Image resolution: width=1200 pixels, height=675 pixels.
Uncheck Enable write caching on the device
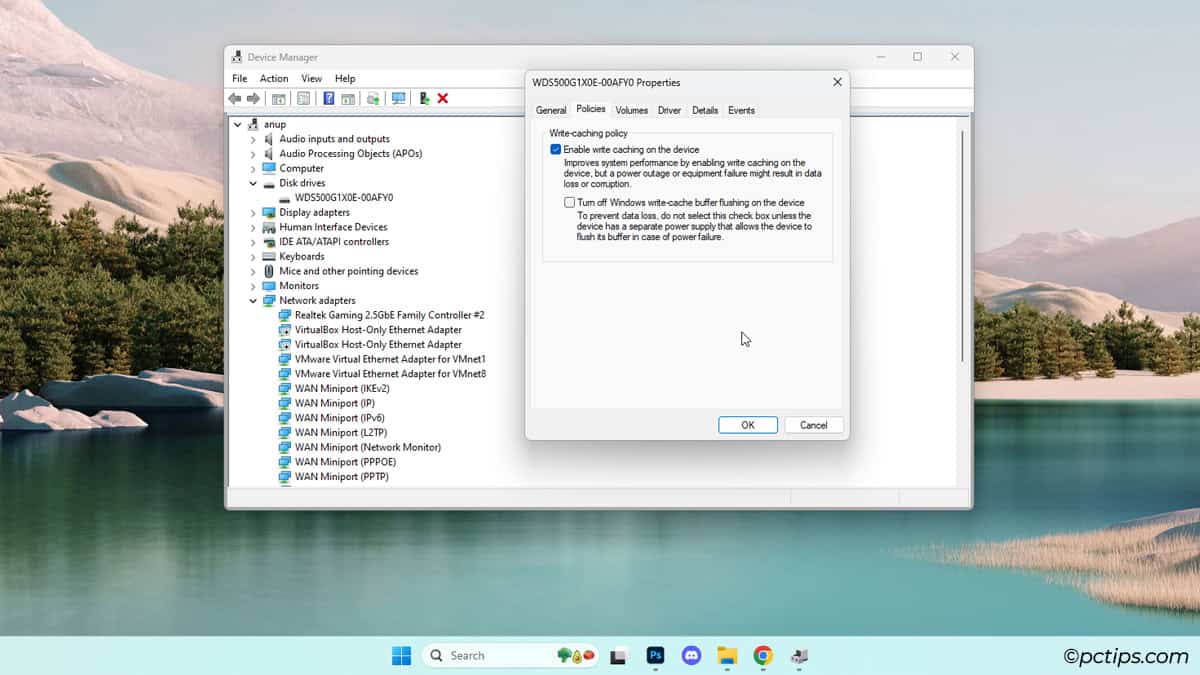[x=556, y=150]
